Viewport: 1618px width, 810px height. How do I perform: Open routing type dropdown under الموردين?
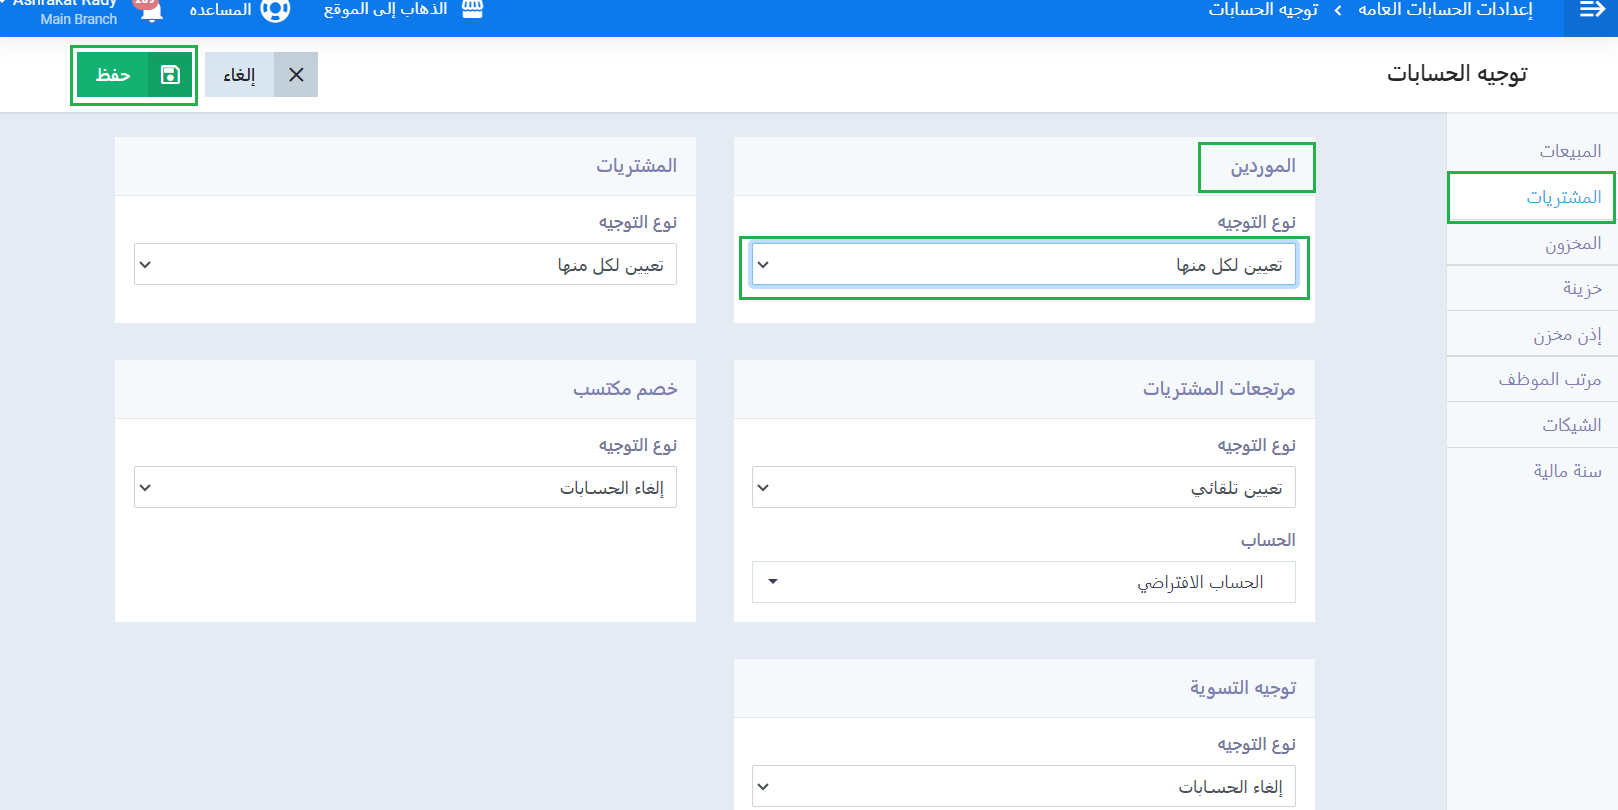(1023, 265)
